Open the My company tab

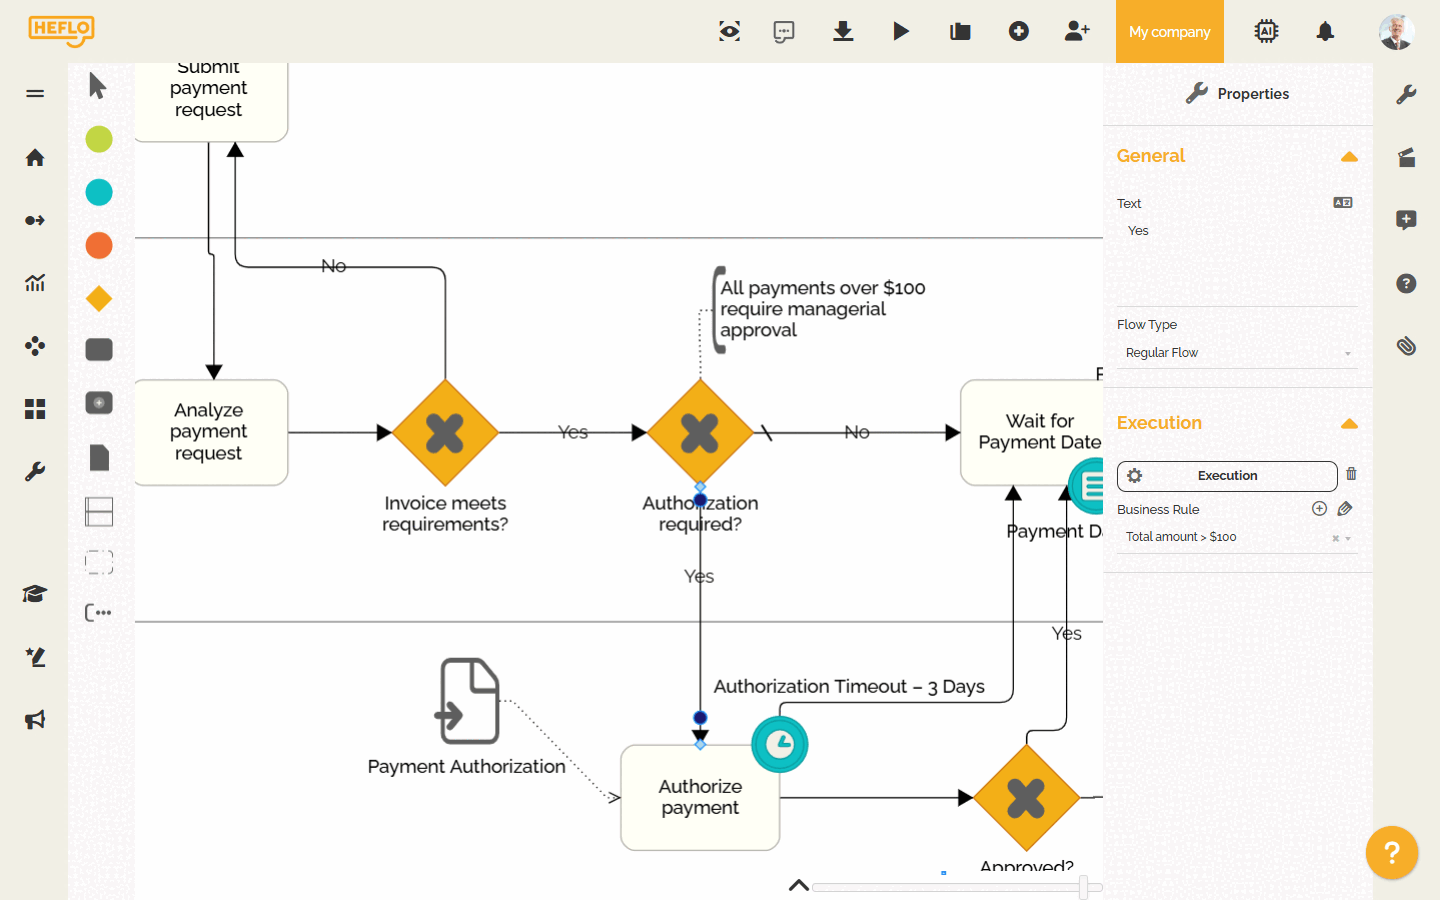tap(1169, 32)
